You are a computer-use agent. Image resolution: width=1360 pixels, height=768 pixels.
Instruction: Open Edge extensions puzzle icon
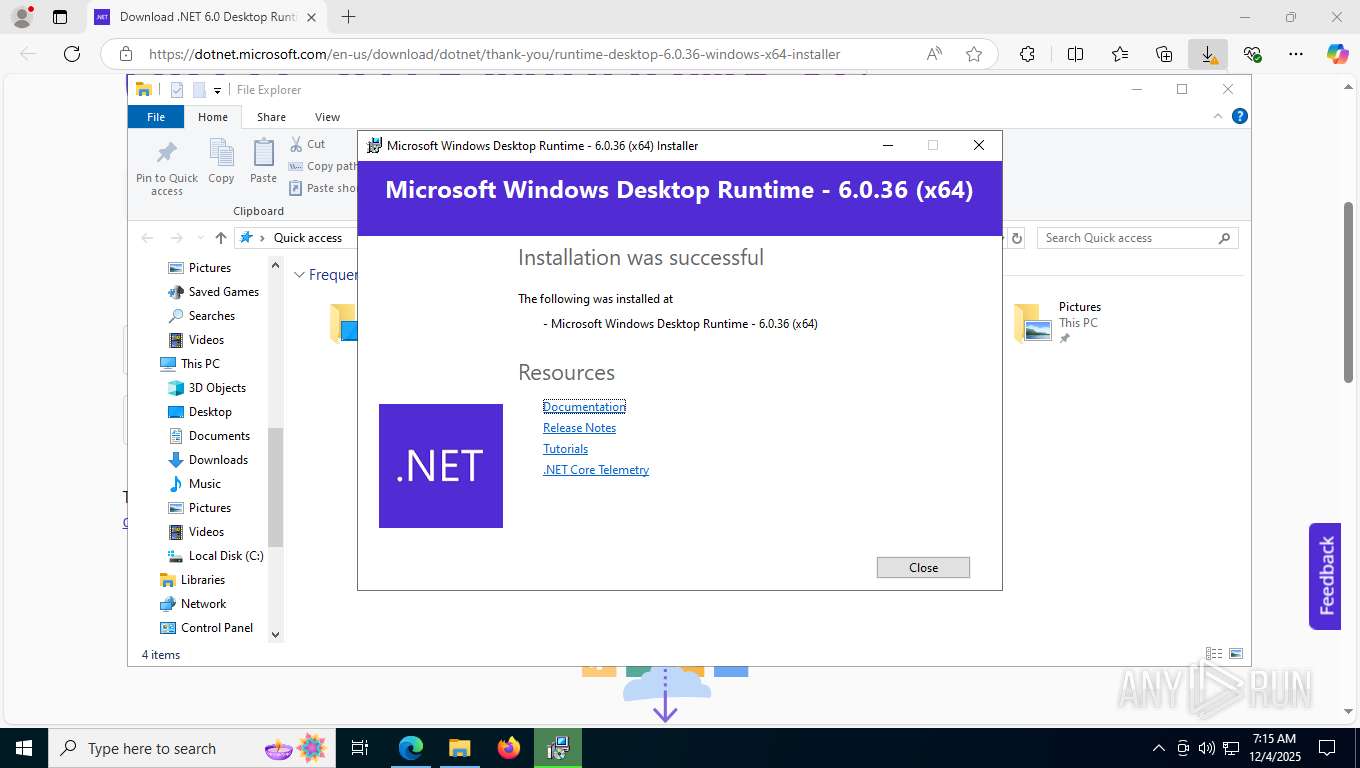(x=1027, y=54)
